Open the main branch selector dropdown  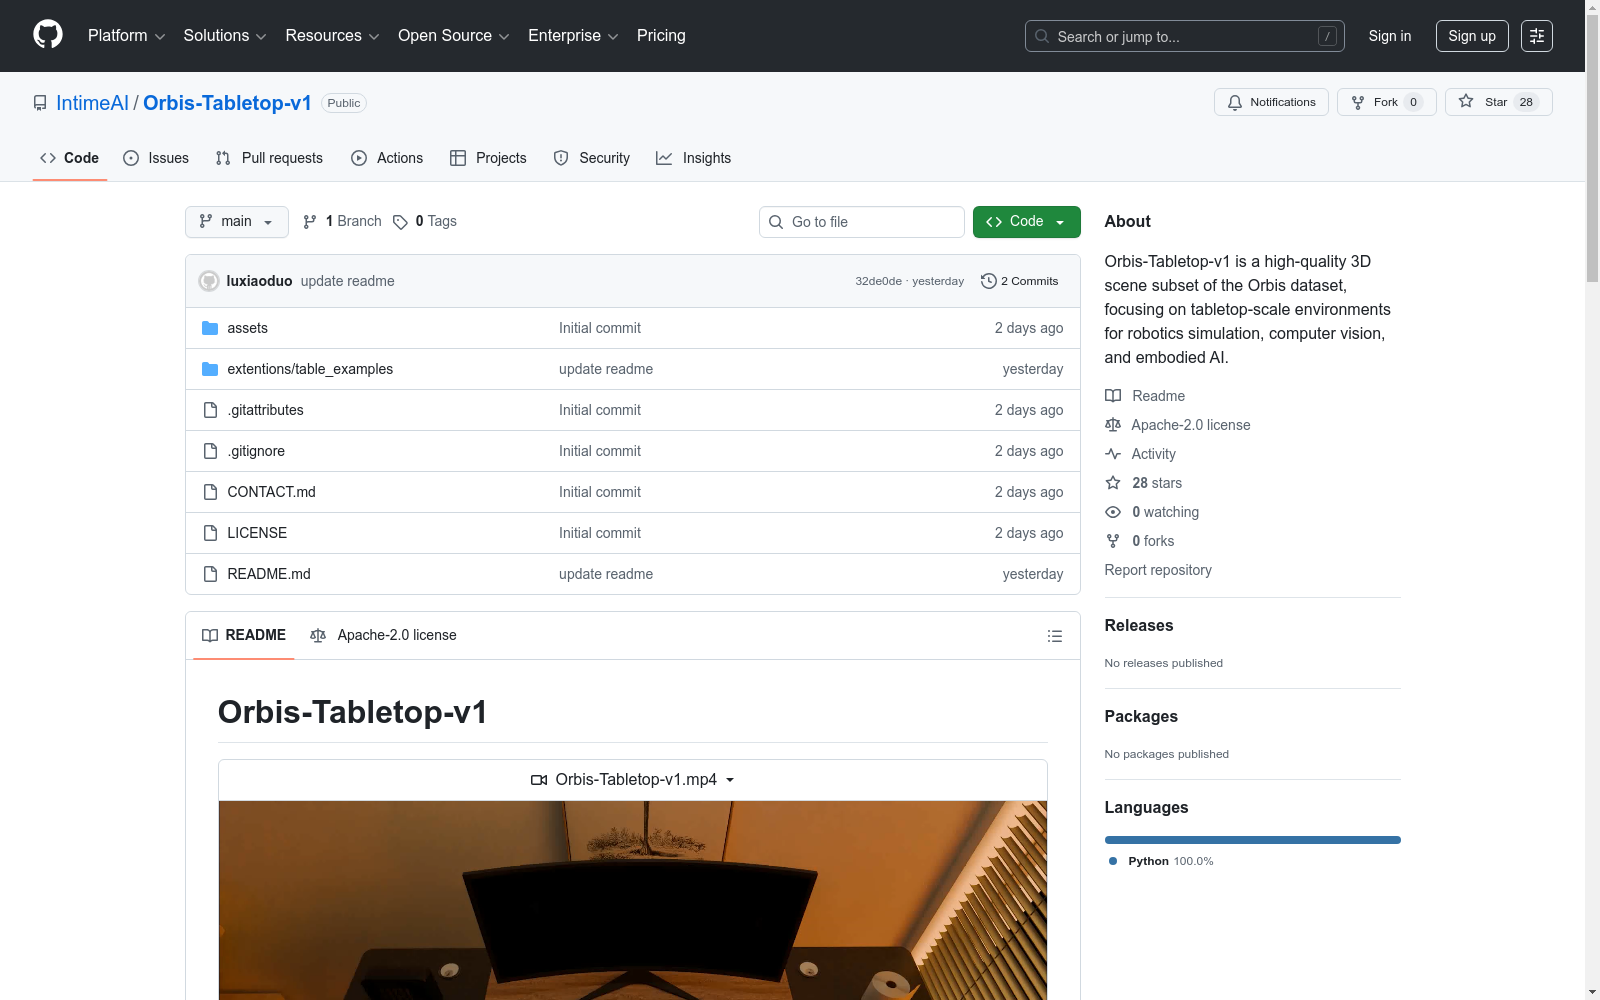click(237, 222)
